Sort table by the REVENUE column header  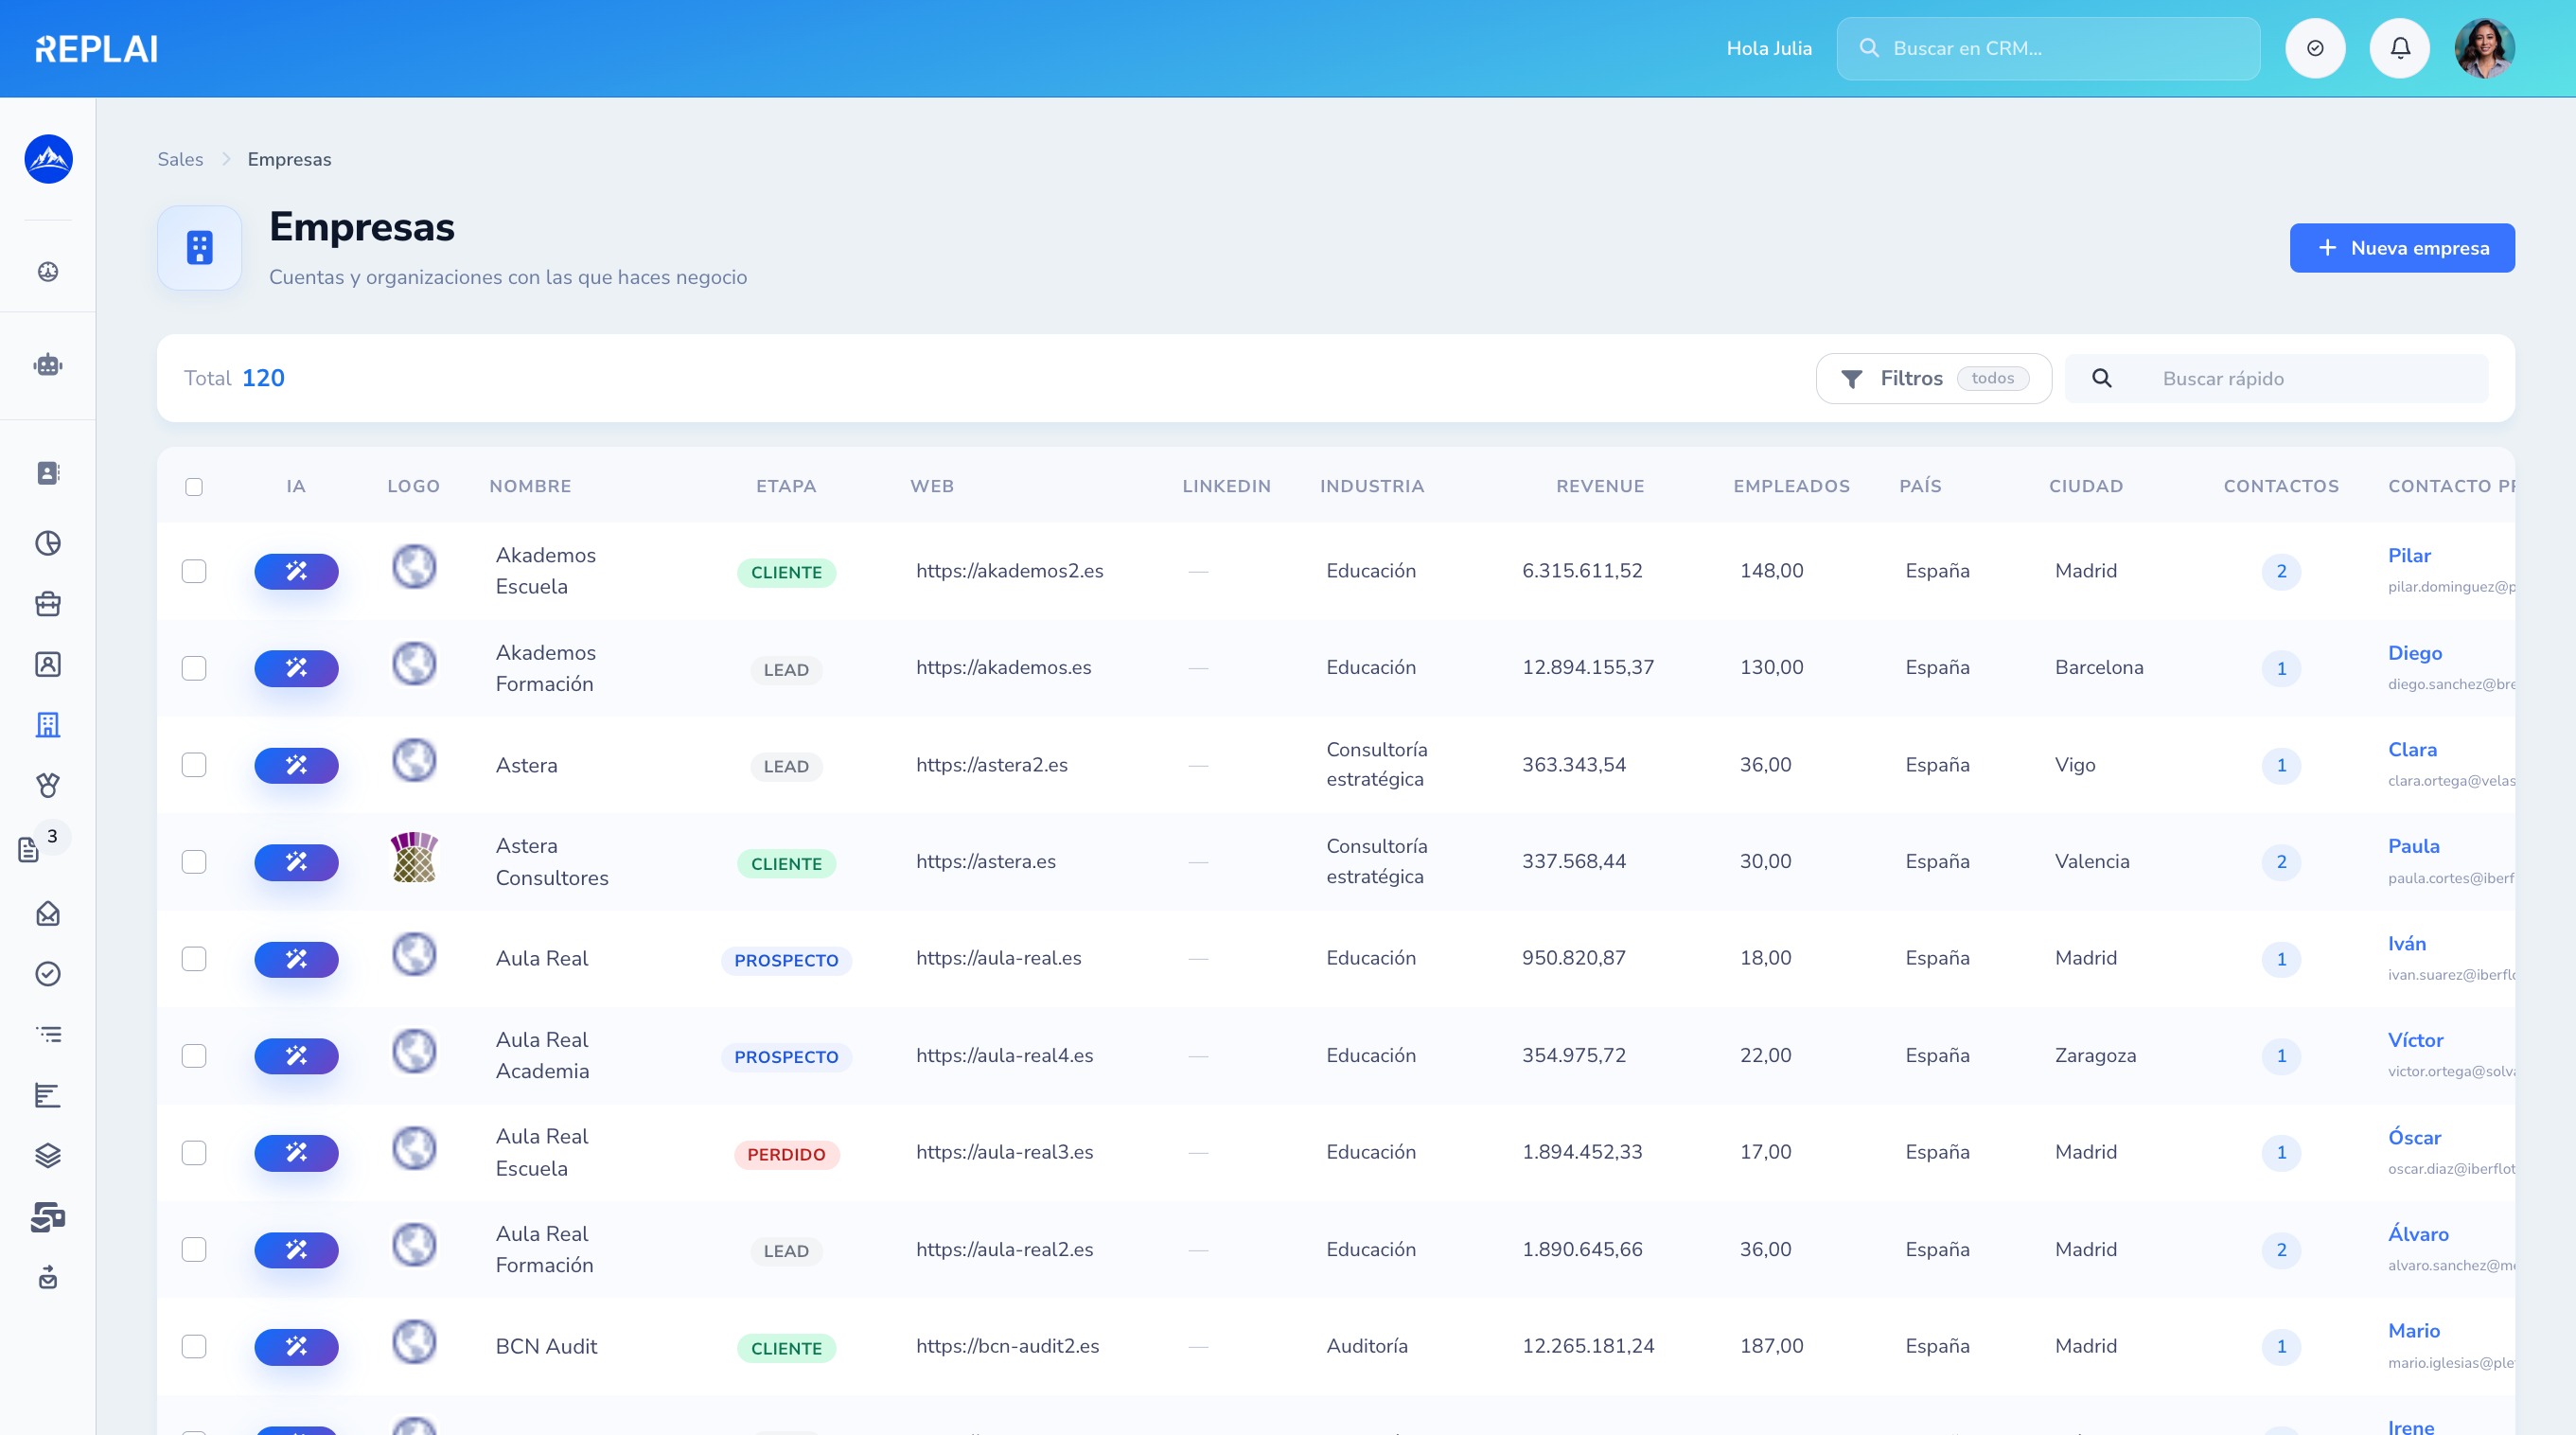(1600, 486)
